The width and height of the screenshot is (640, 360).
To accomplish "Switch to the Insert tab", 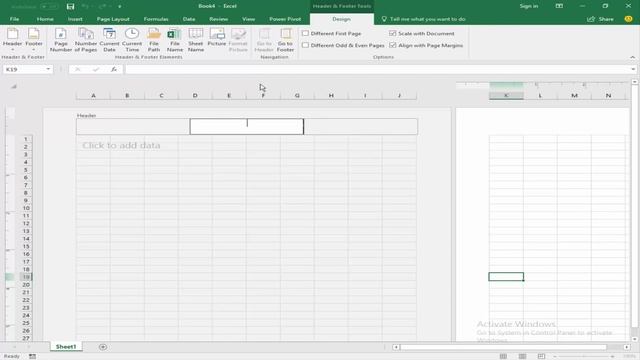I will (75, 19).
